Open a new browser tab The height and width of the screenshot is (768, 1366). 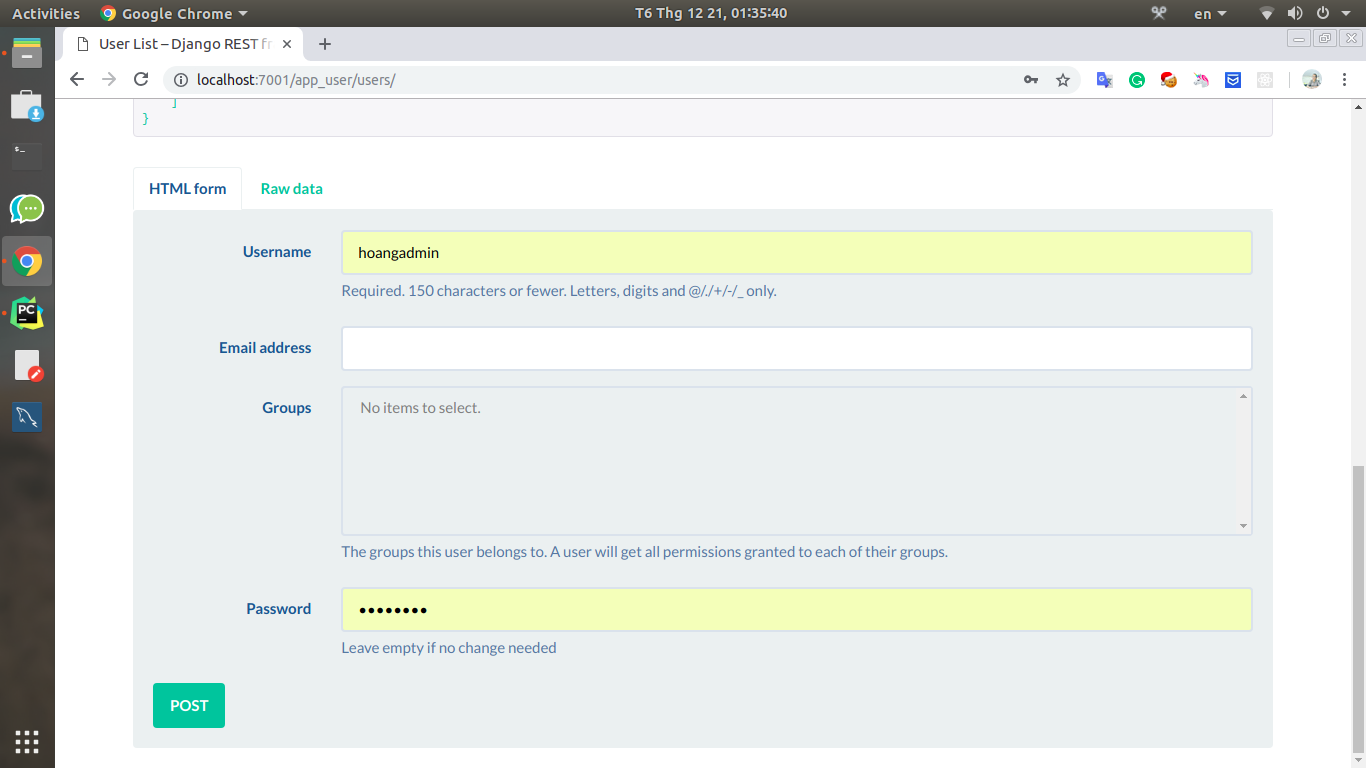click(325, 44)
